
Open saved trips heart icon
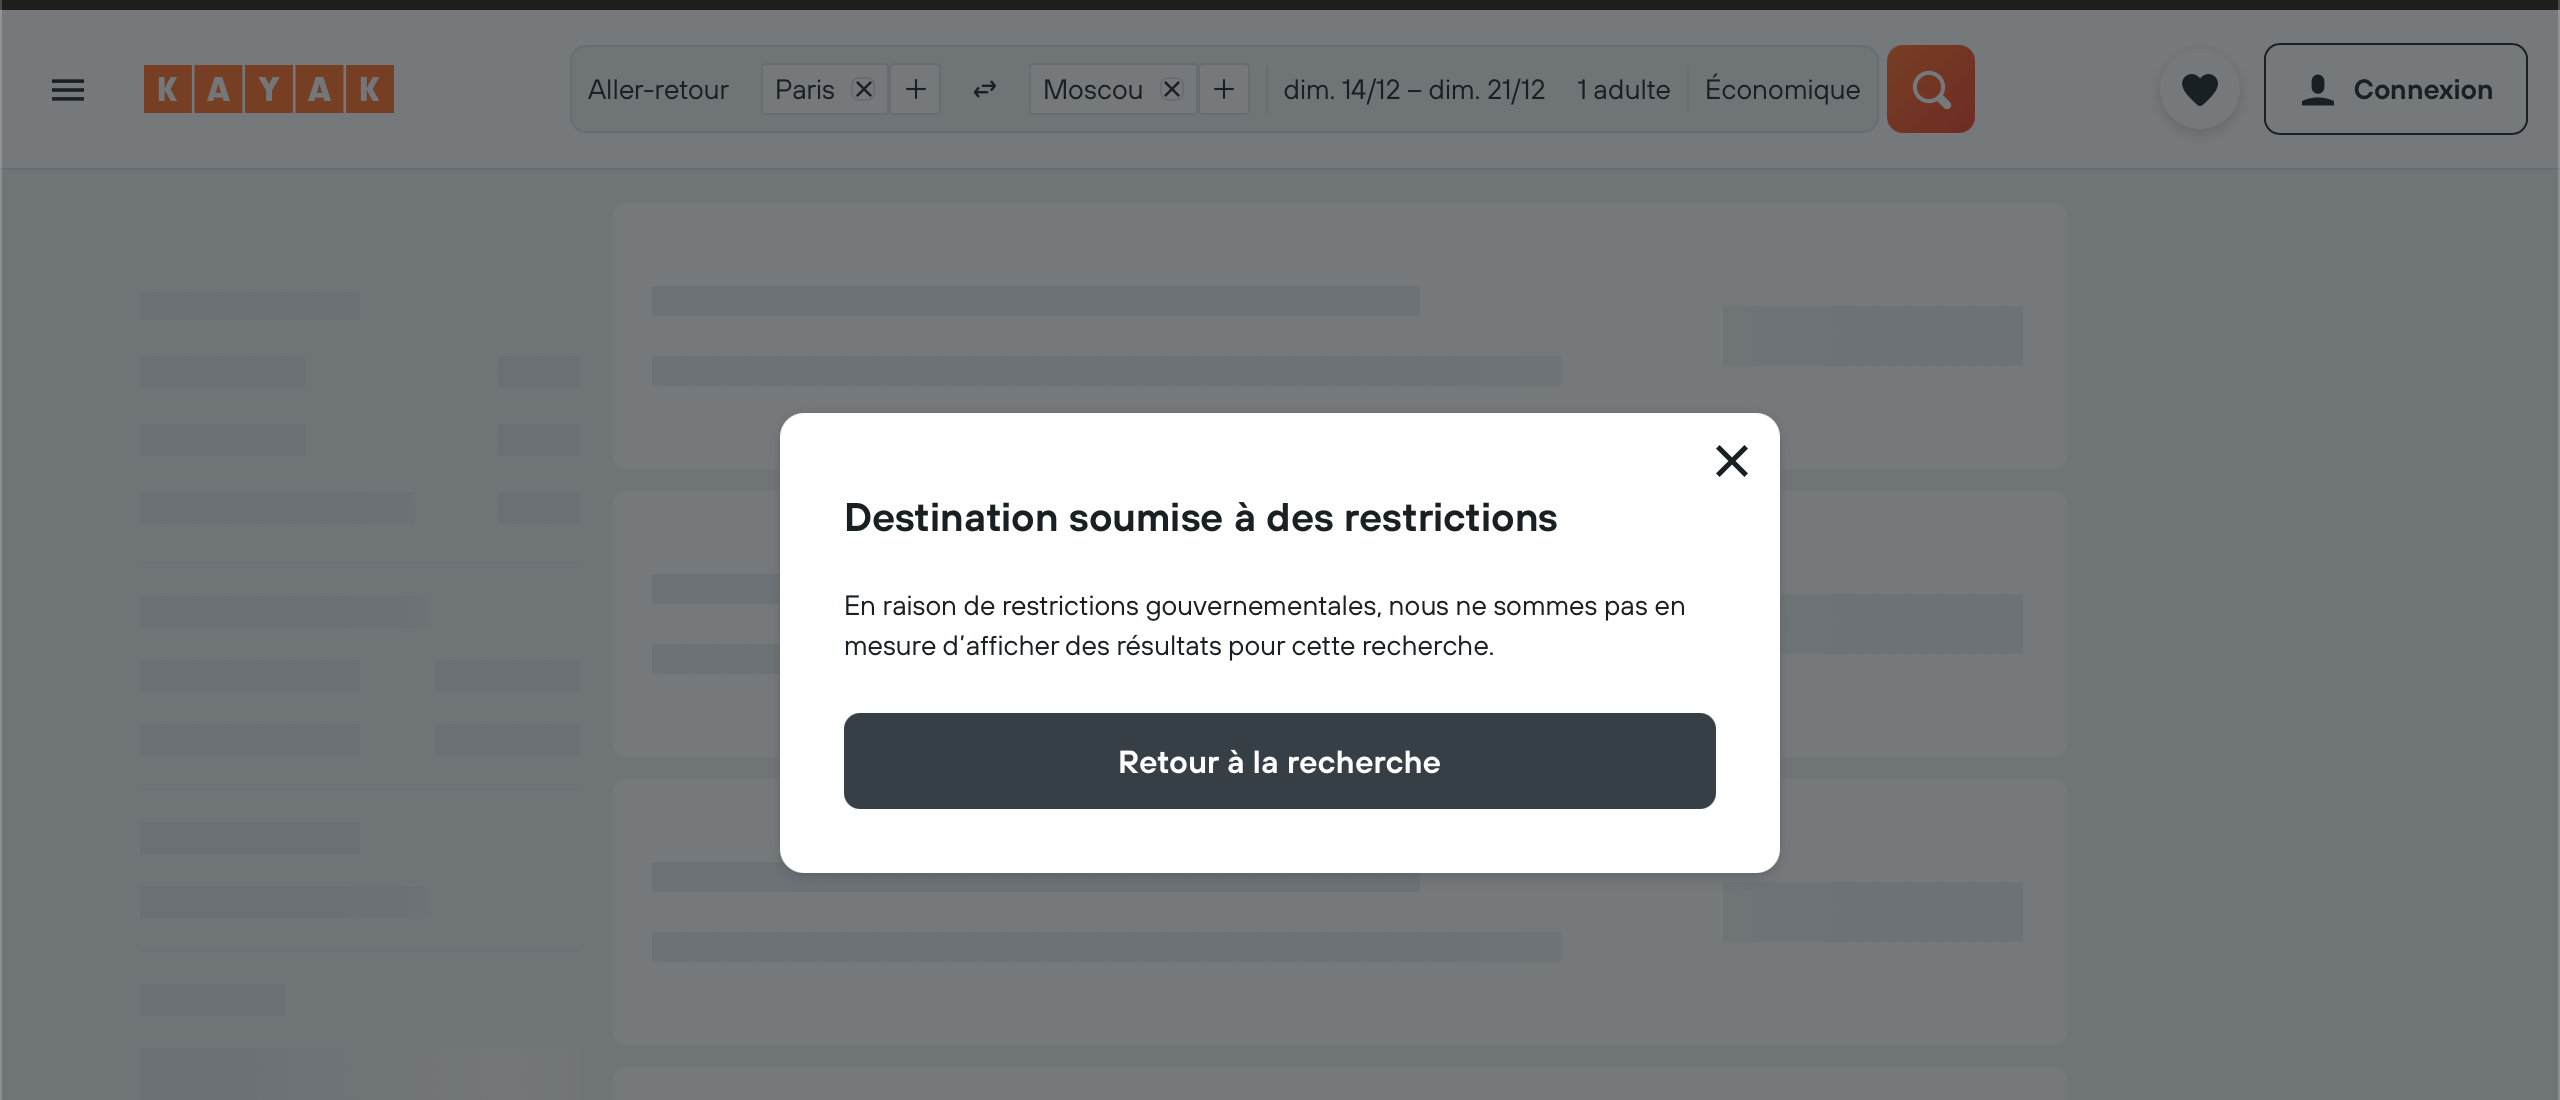(x=2200, y=89)
